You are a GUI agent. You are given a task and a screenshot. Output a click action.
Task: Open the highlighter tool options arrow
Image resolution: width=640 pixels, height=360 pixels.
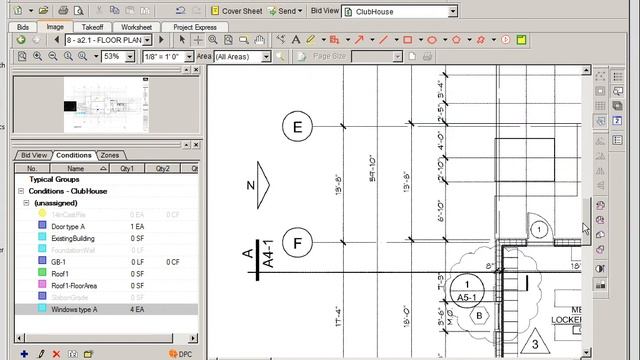pyautogui.click(x=324, y=40)
